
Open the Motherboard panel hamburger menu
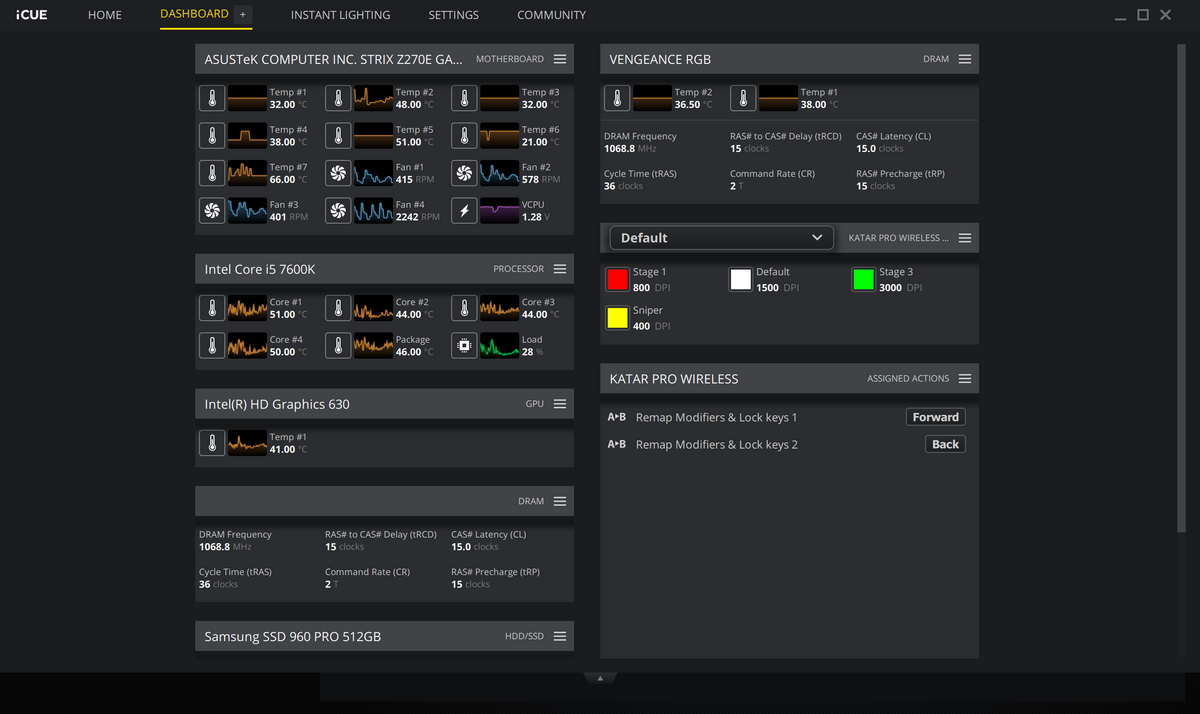click(560, 59)
